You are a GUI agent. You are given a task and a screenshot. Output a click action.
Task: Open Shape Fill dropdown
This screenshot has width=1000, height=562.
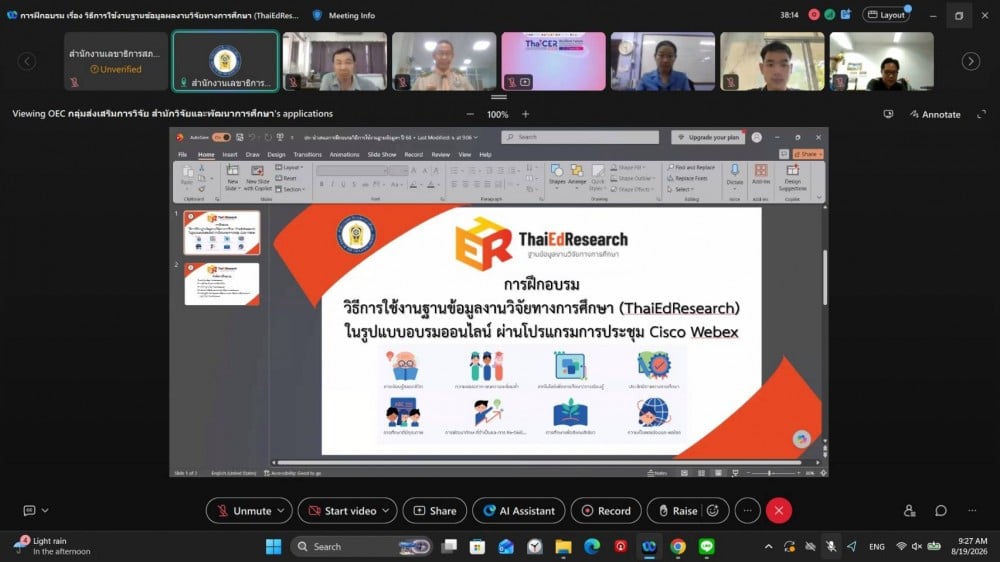[x=628, y=167]
